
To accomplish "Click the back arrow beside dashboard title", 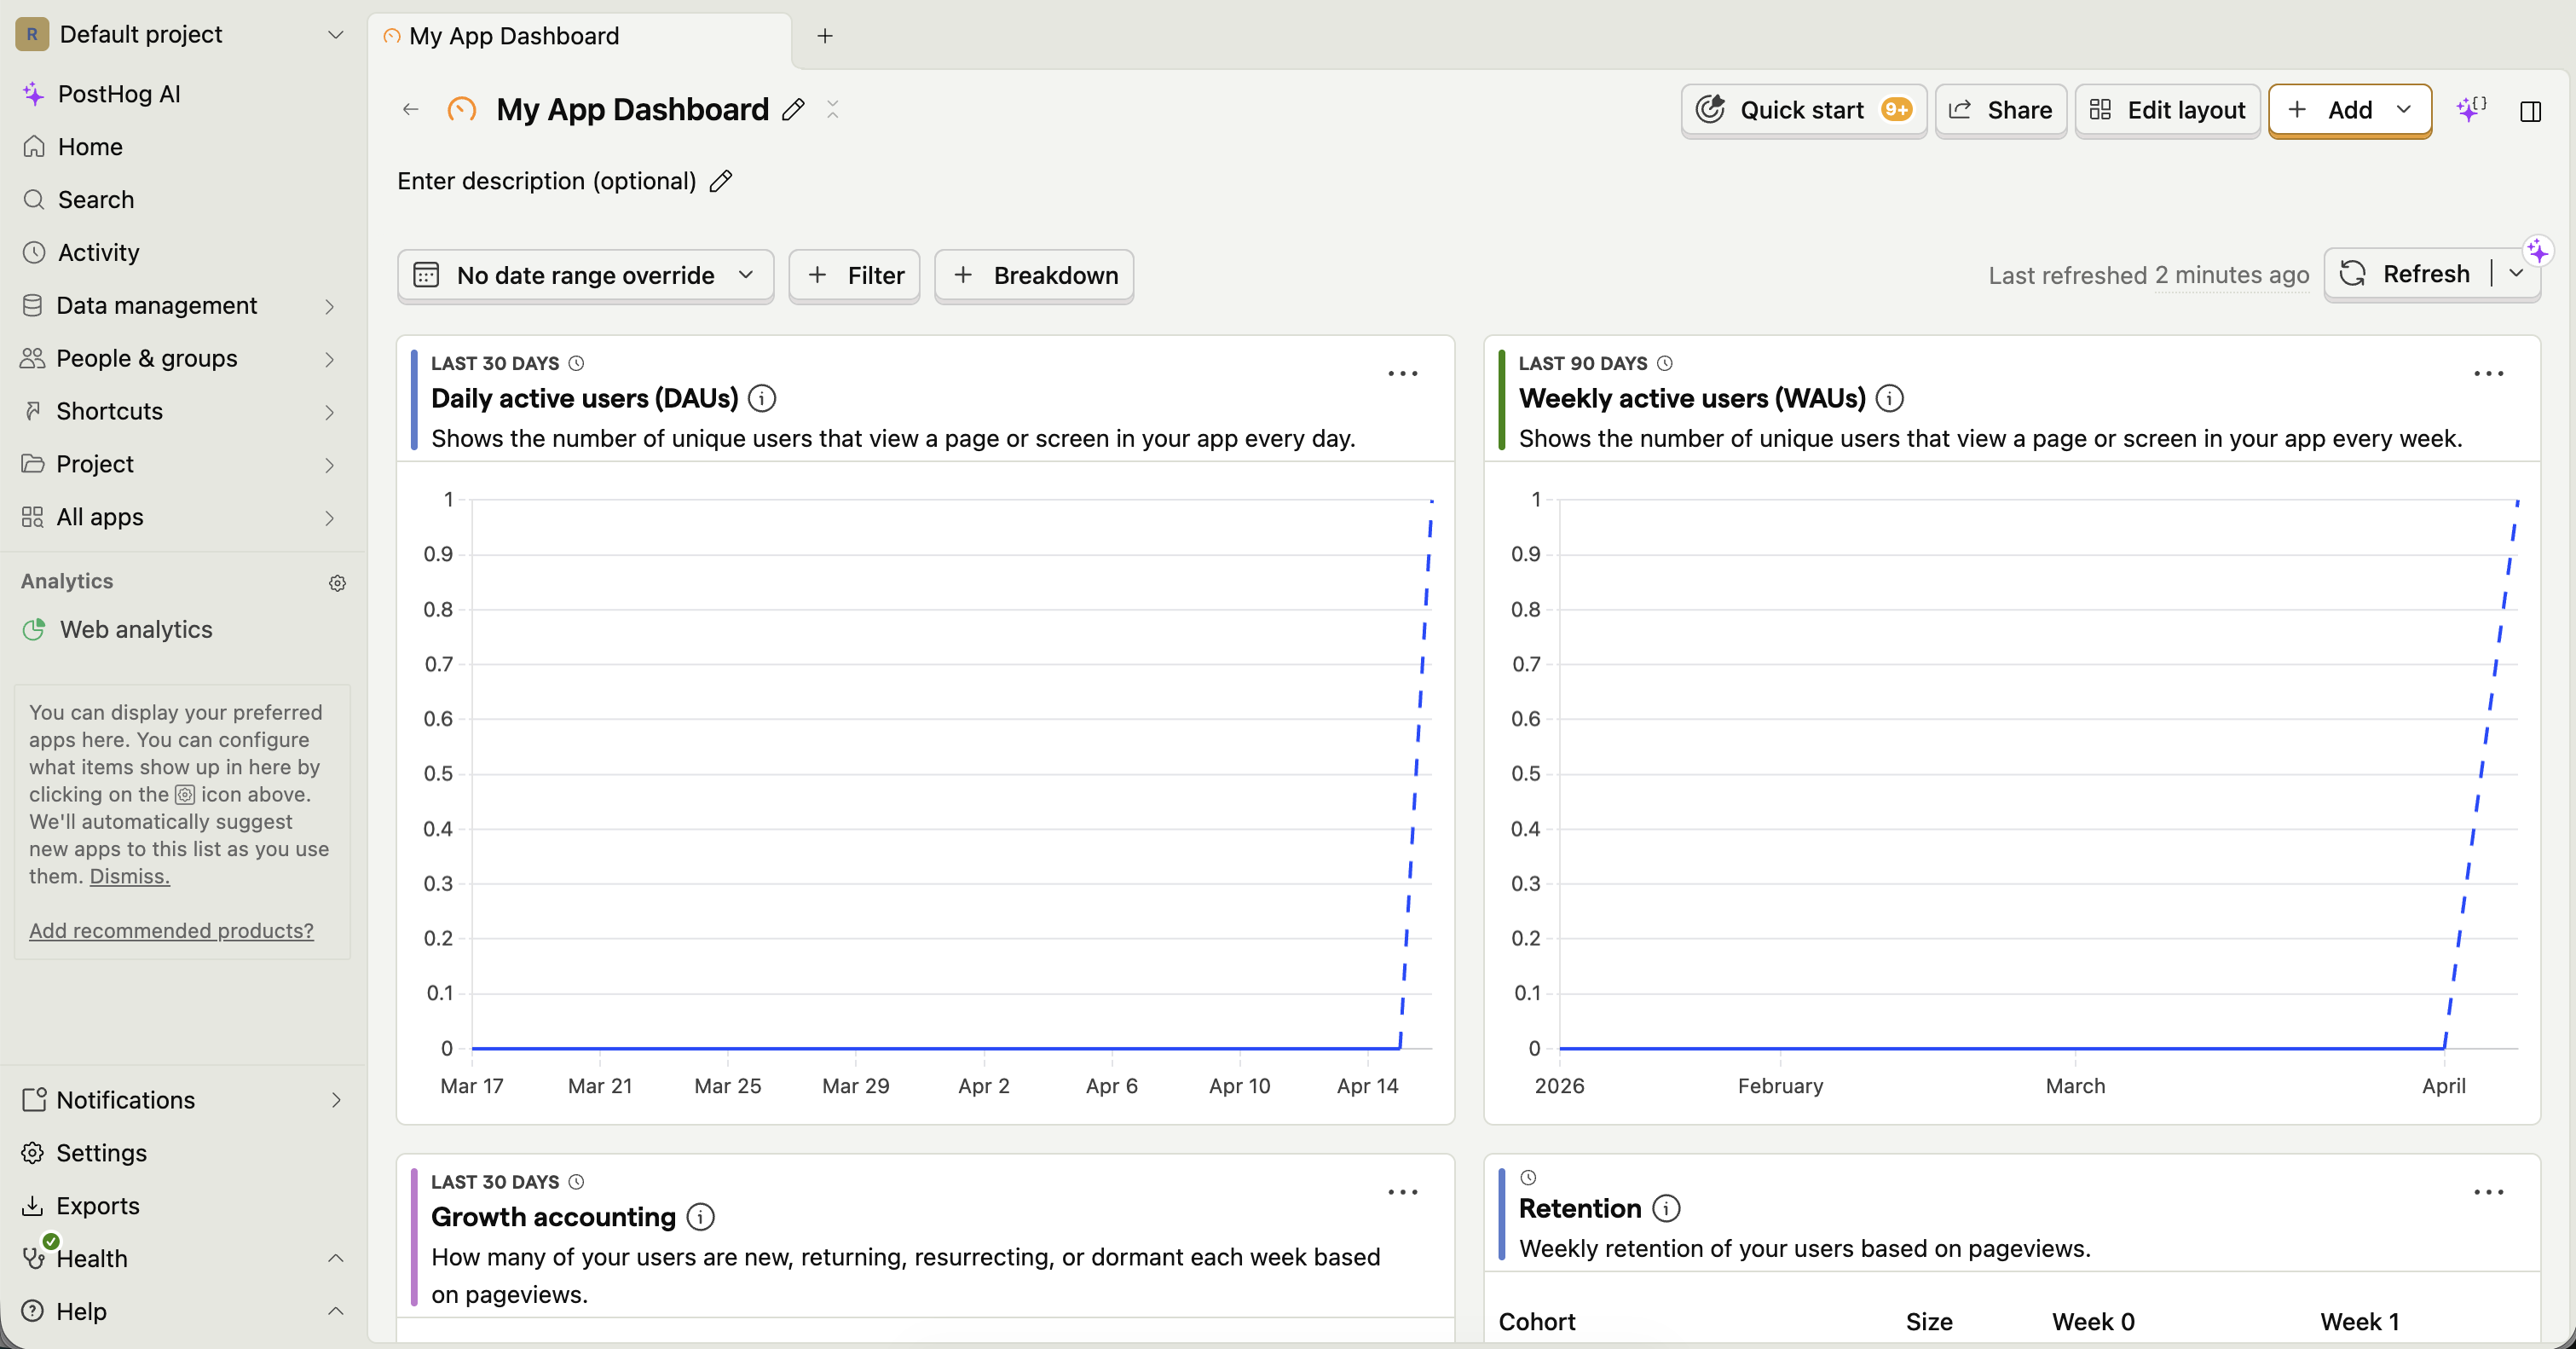I will pos(410,110).
